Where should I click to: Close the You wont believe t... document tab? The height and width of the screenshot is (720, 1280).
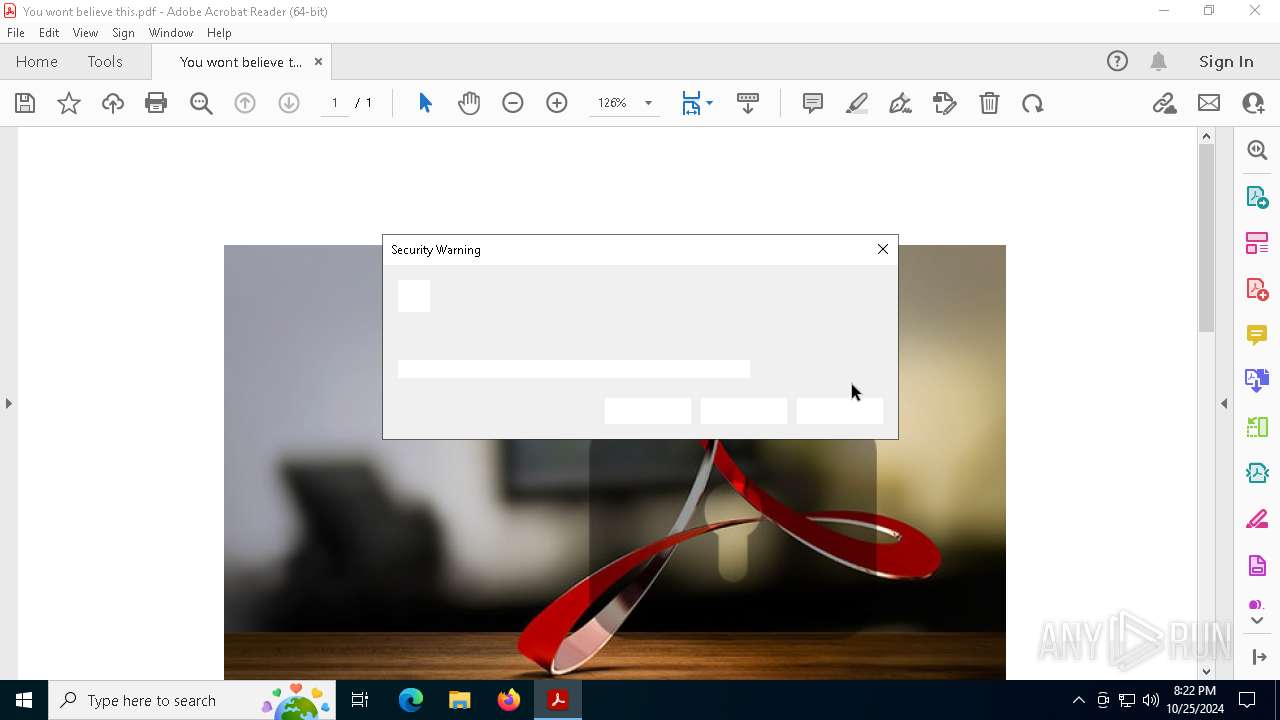pyautogui.click(x=318, y=61)
